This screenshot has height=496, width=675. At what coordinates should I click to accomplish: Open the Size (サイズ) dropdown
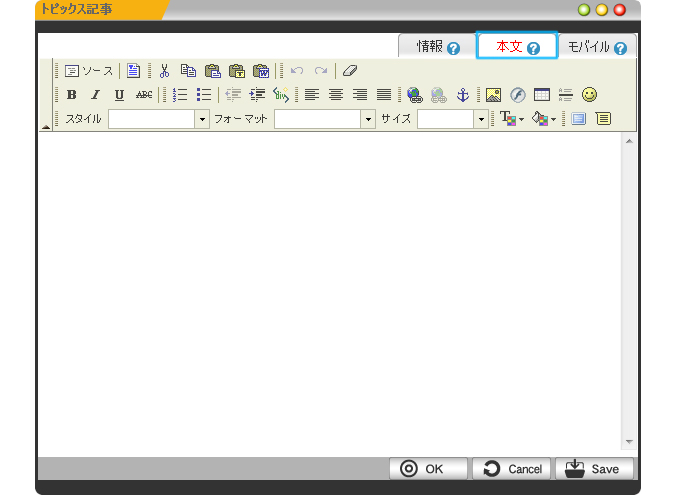(x=453, y=119)
